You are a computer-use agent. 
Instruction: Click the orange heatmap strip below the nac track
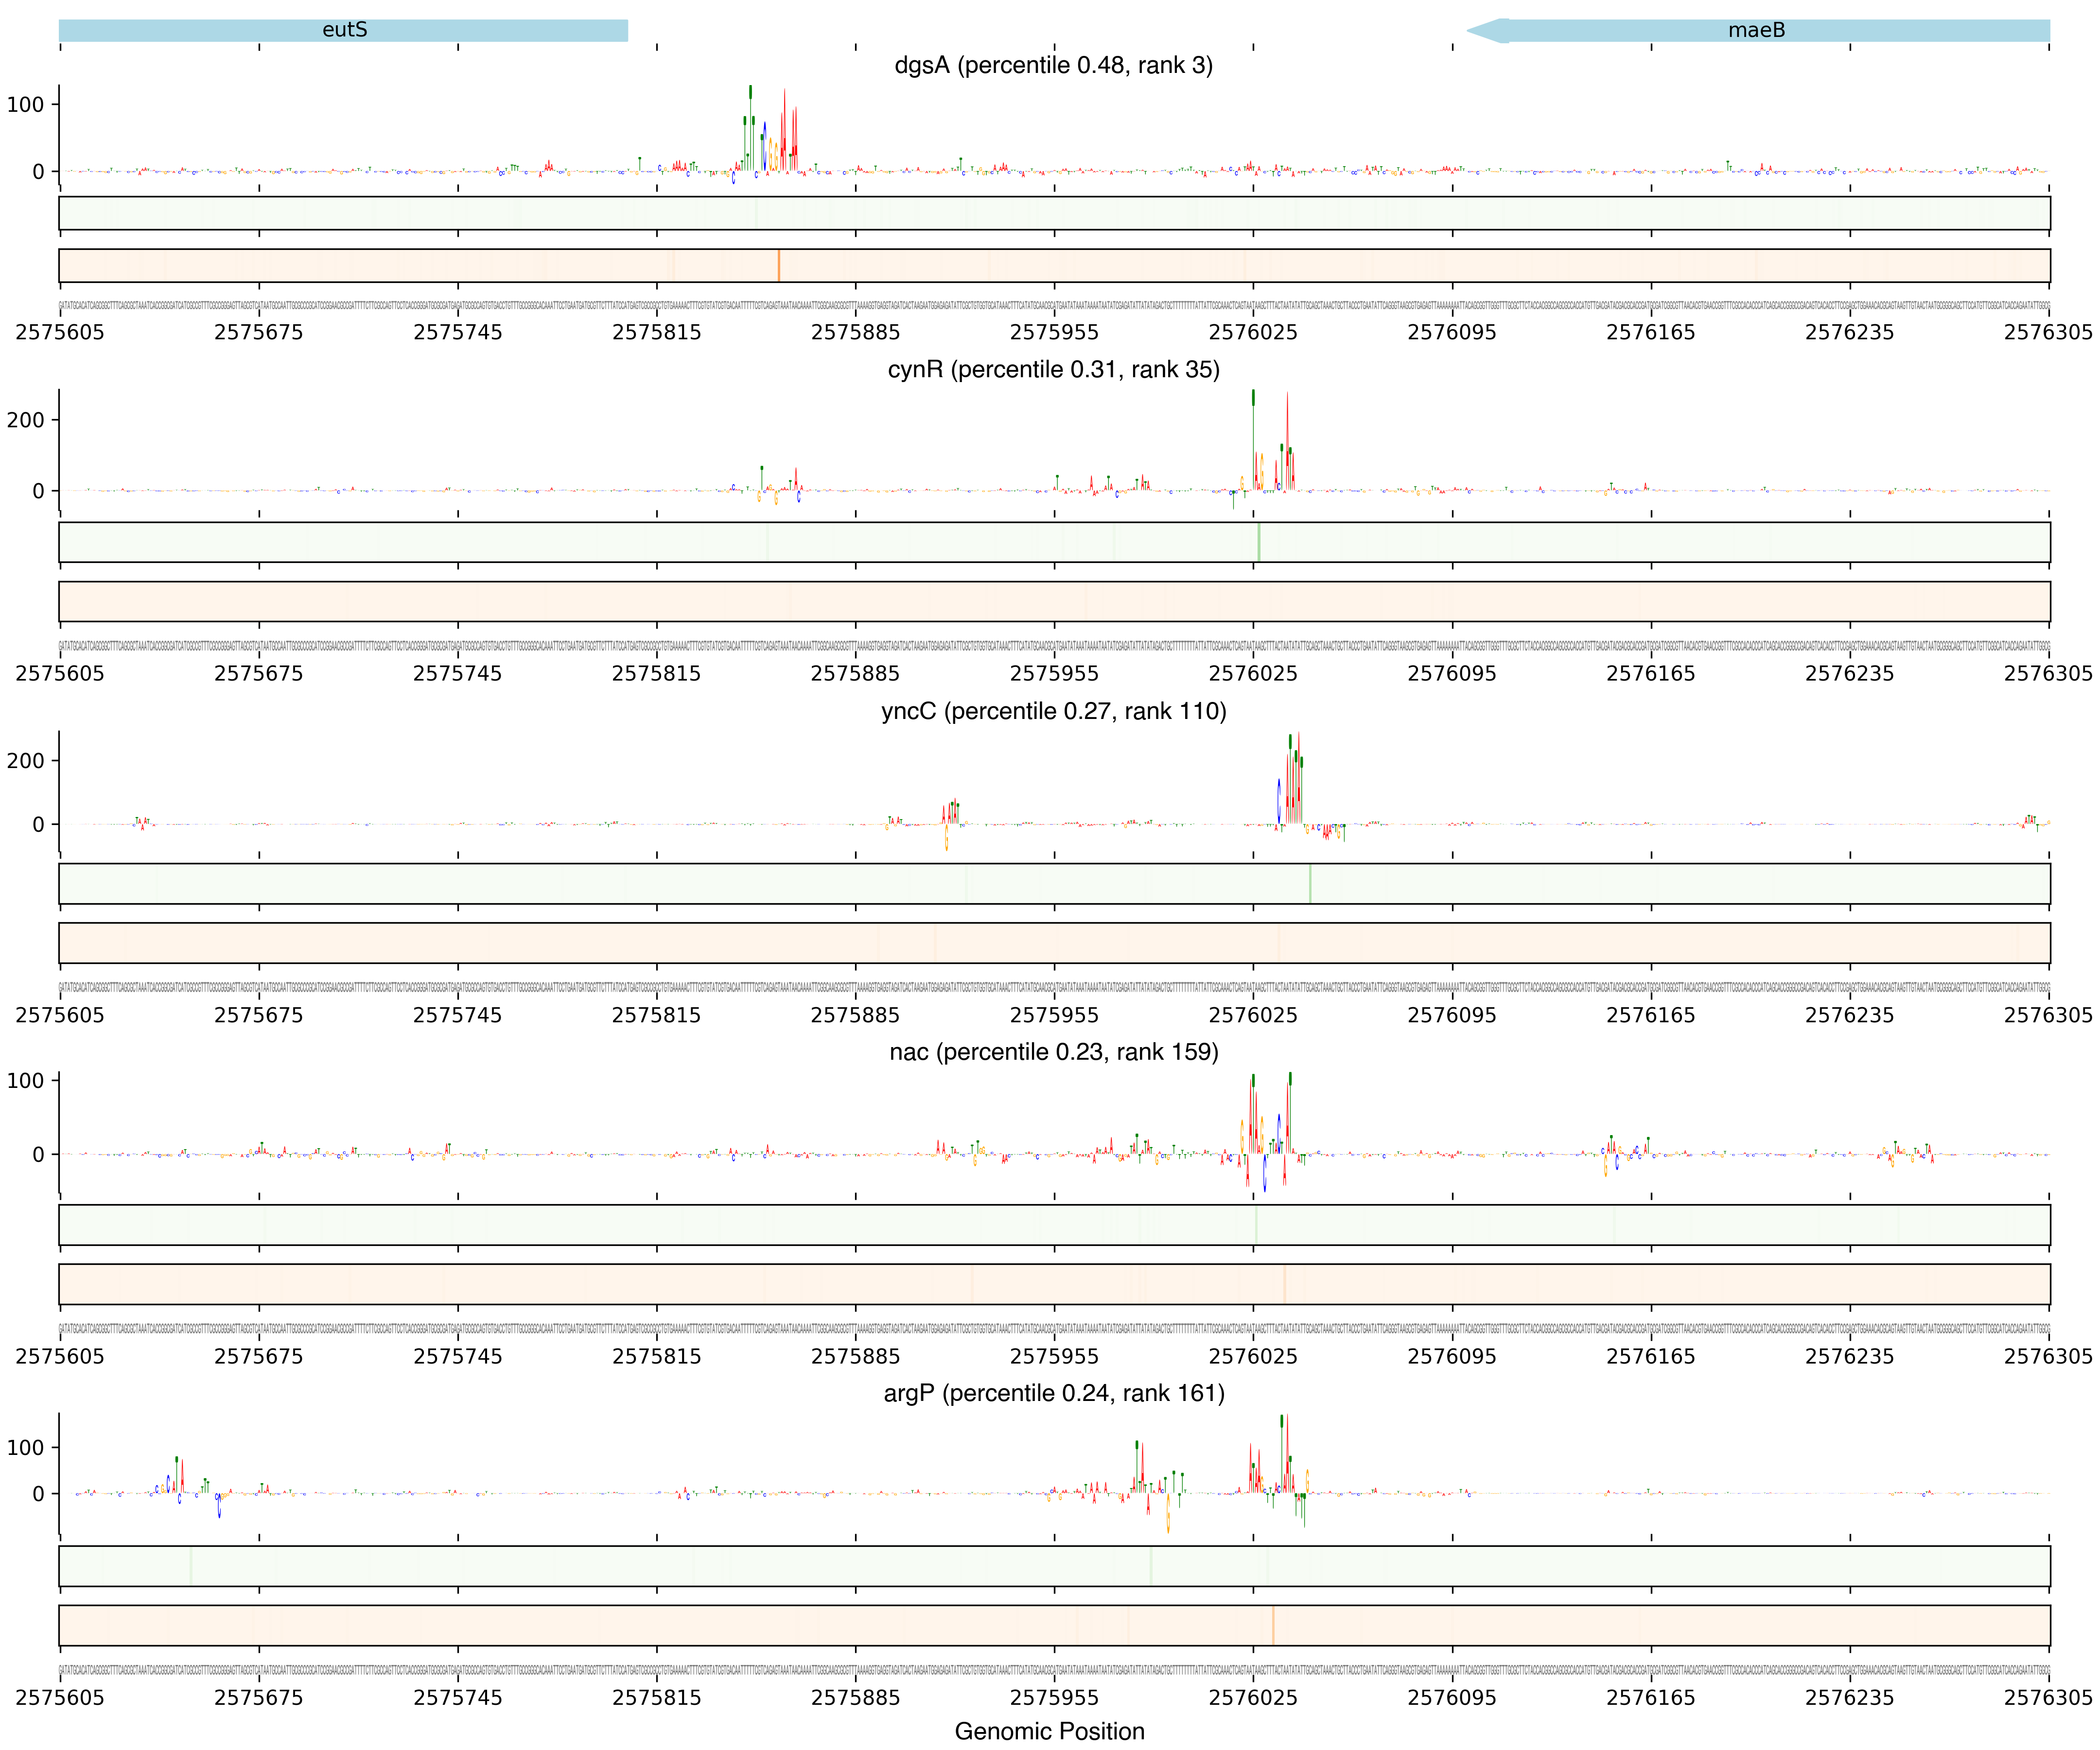(x=1053, y=1284)
